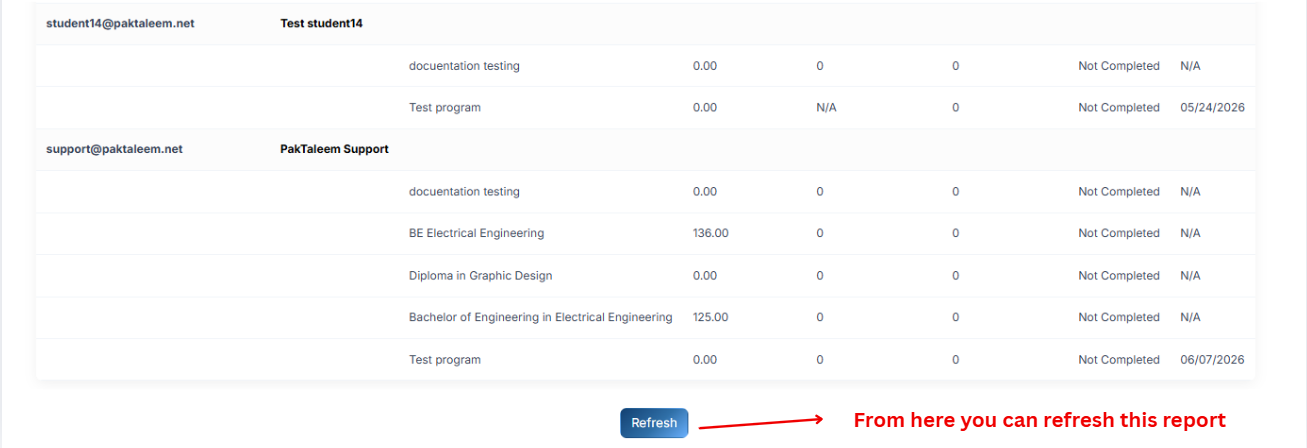Click the Refresh button
The image size is (1307, 448).
[x=654, y=423]
